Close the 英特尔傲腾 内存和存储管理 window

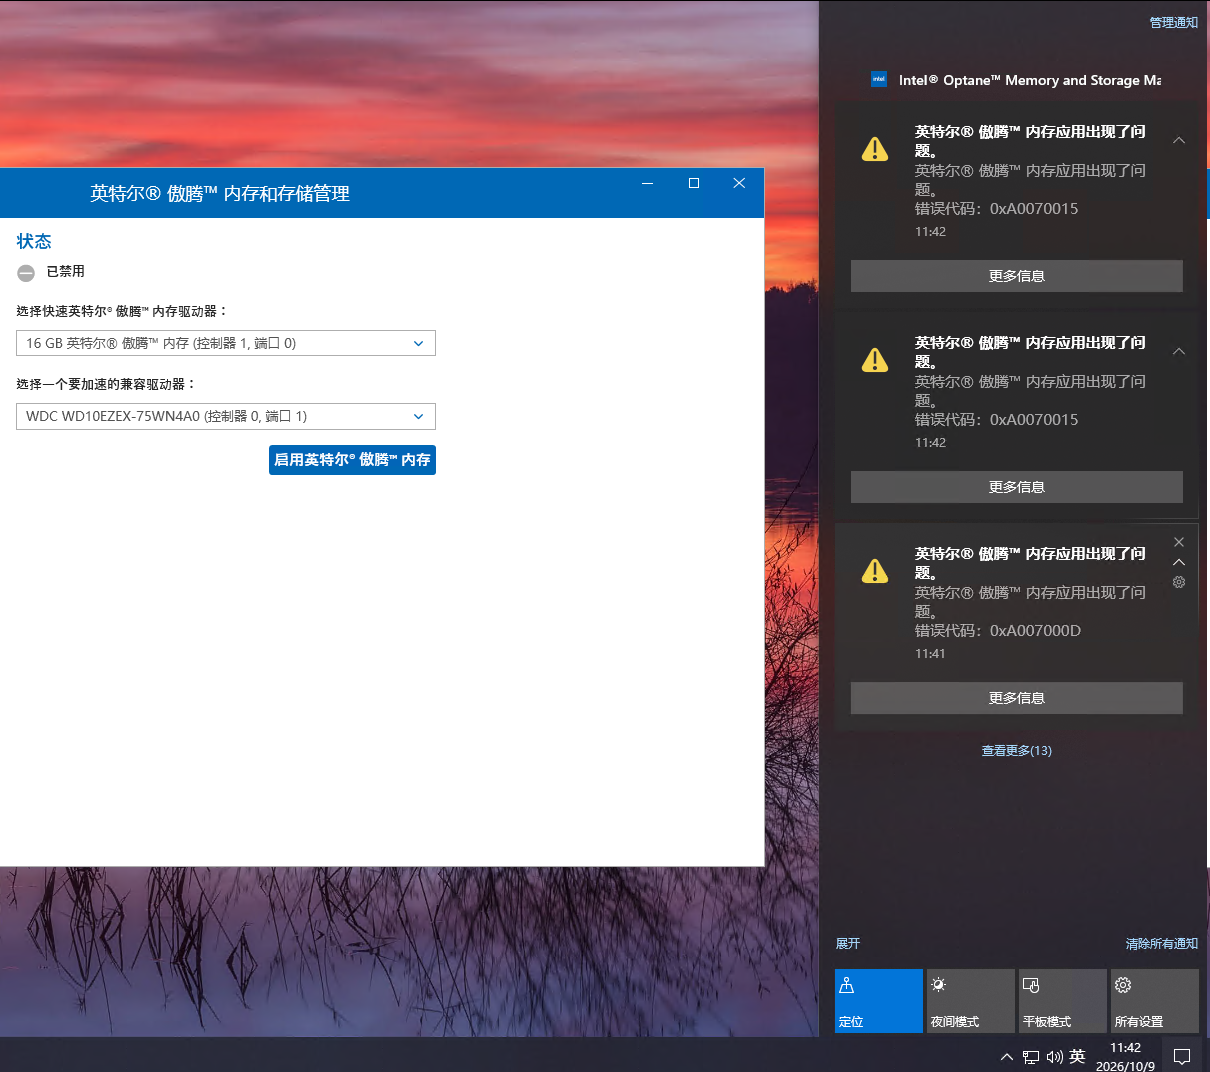739,183
